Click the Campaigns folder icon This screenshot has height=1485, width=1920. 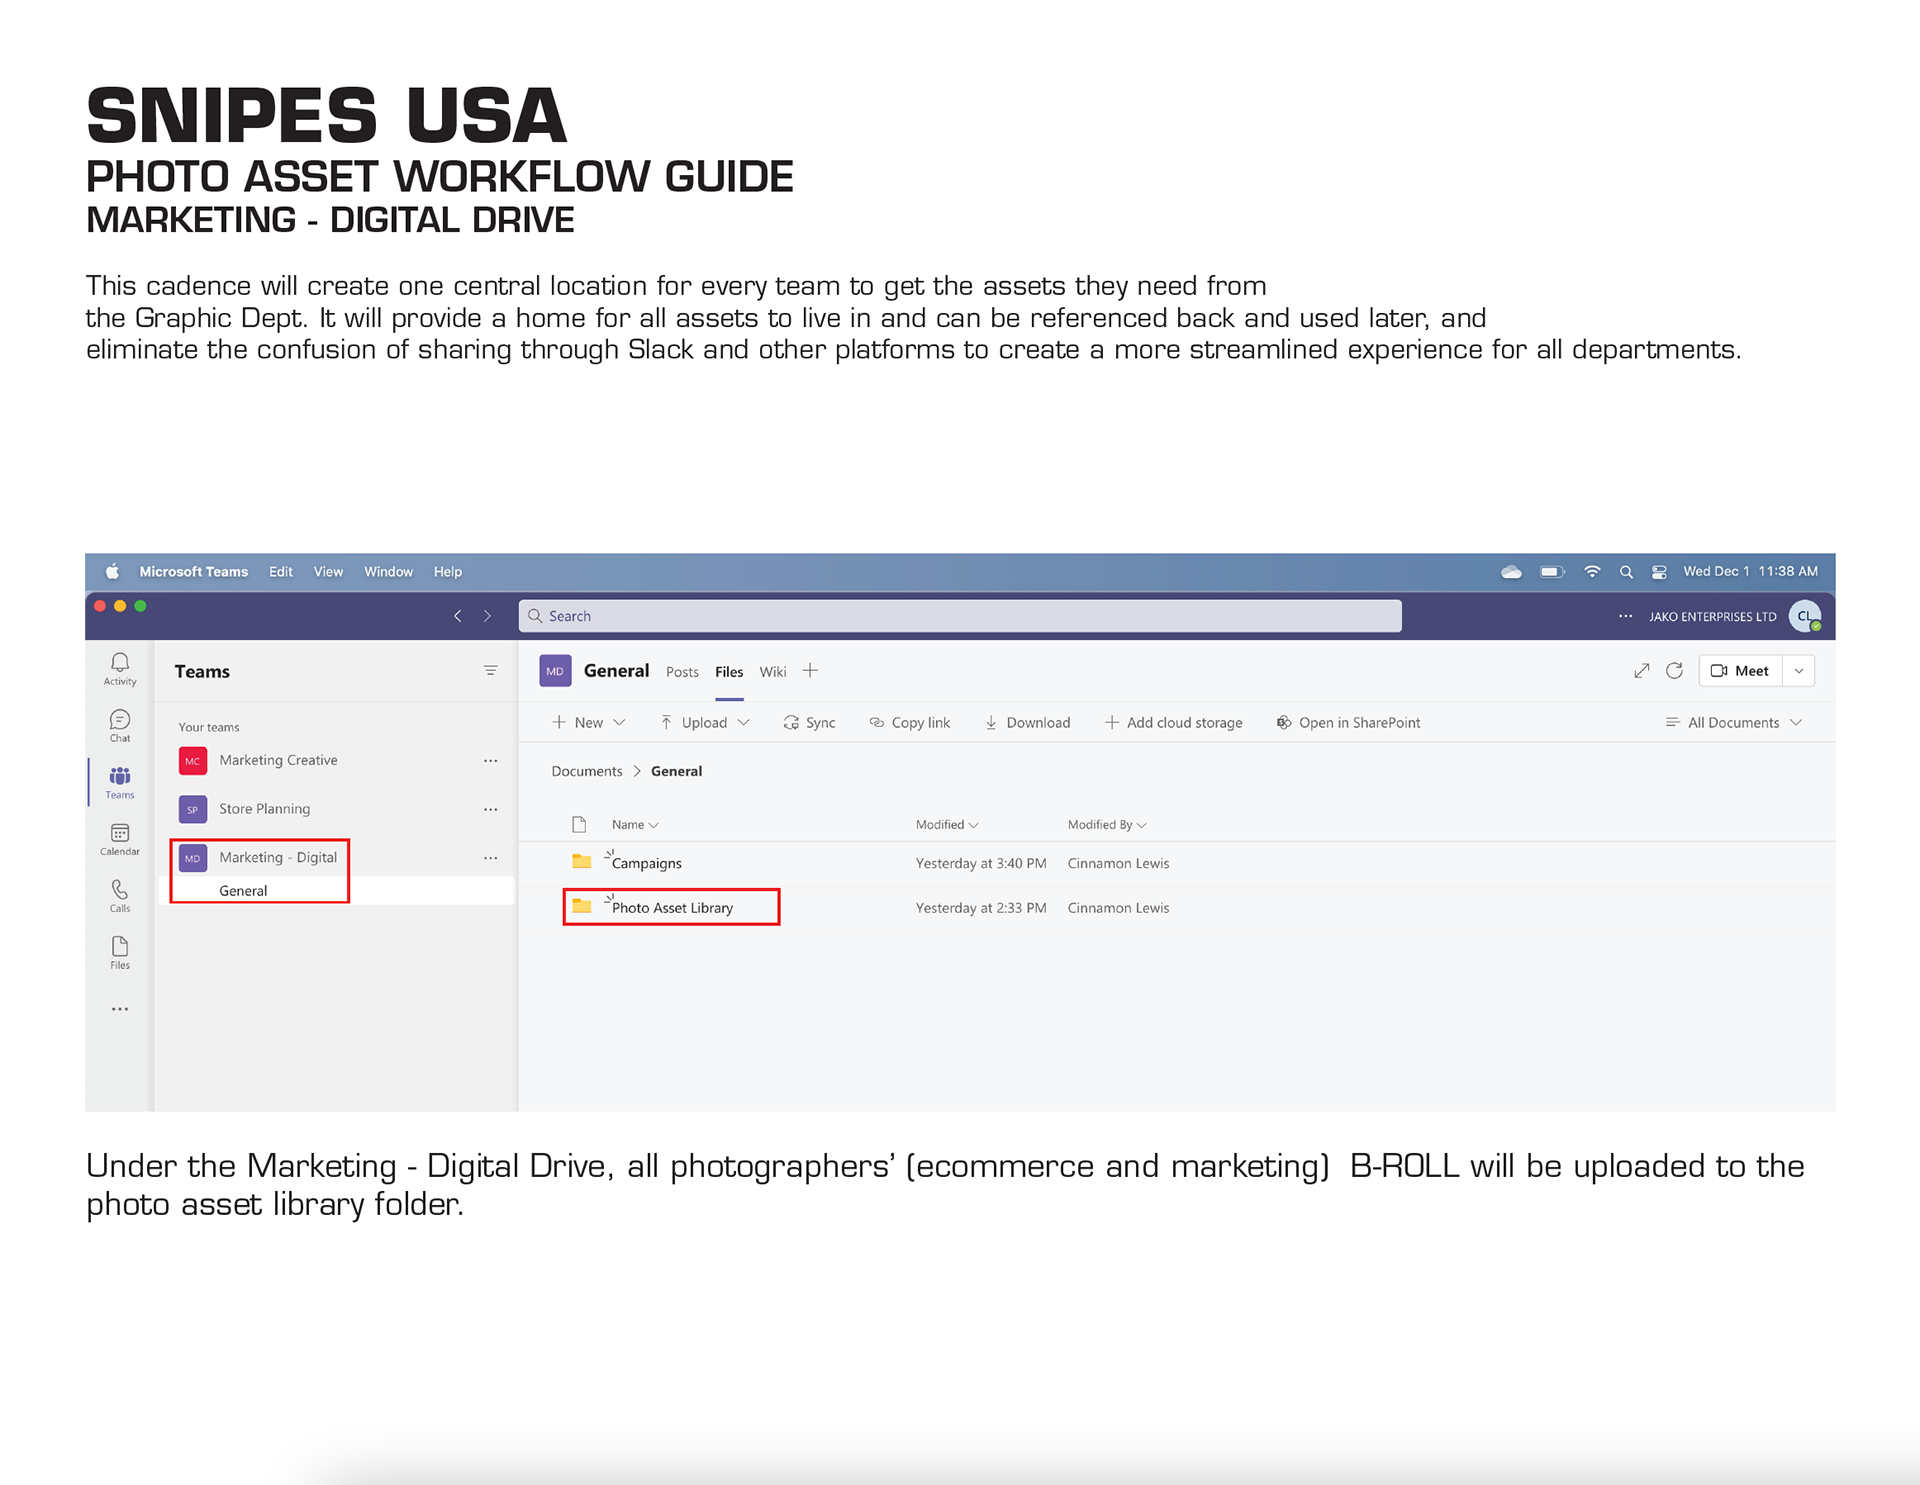[582, 861]
